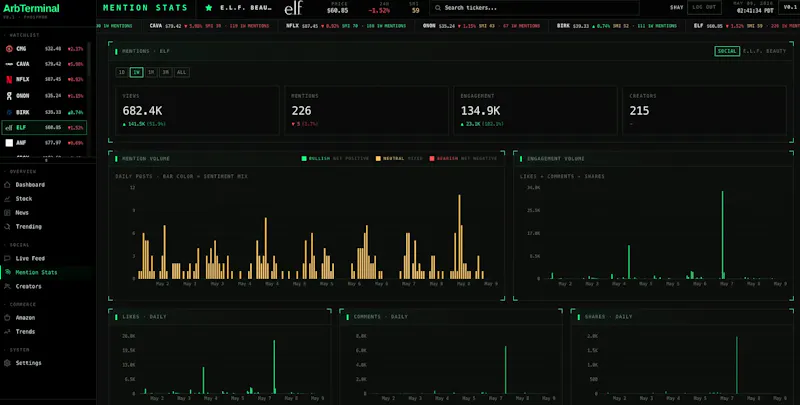The height and width of the screenshot is (405, 800).
Task: Select the 3M time range
Action: pyautogui.click(x=165, y=72)
